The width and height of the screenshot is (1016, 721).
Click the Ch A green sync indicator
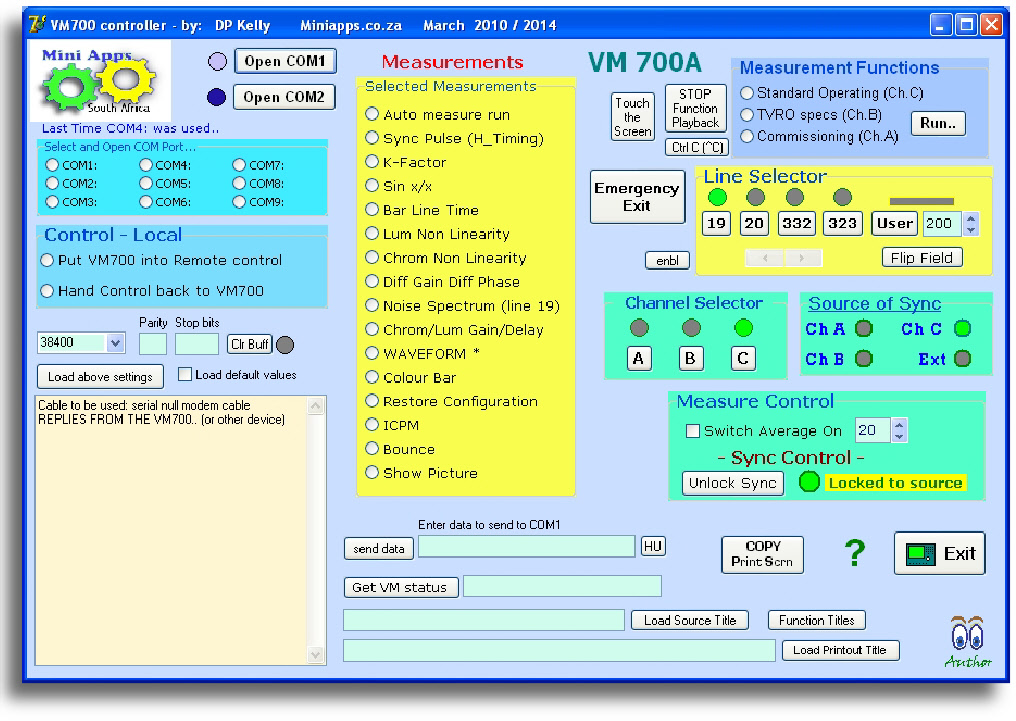tap(863, 328)
